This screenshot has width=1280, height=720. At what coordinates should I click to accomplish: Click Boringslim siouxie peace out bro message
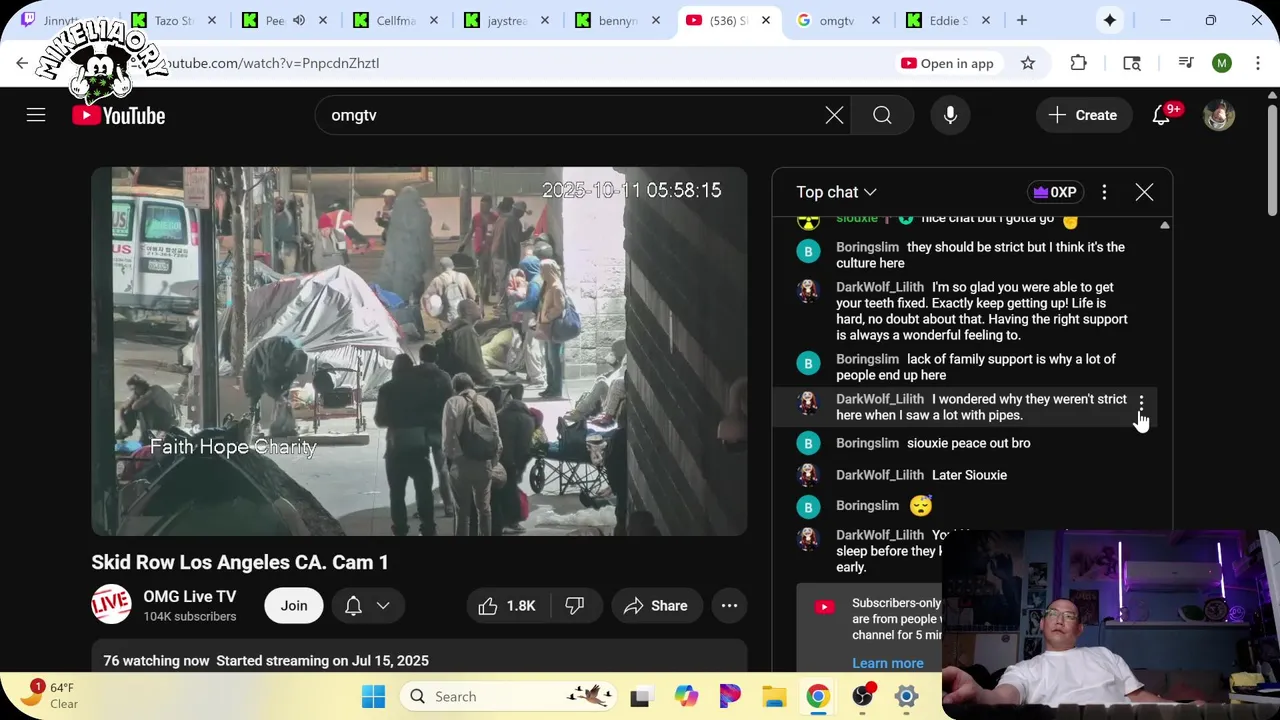[968, 443]
